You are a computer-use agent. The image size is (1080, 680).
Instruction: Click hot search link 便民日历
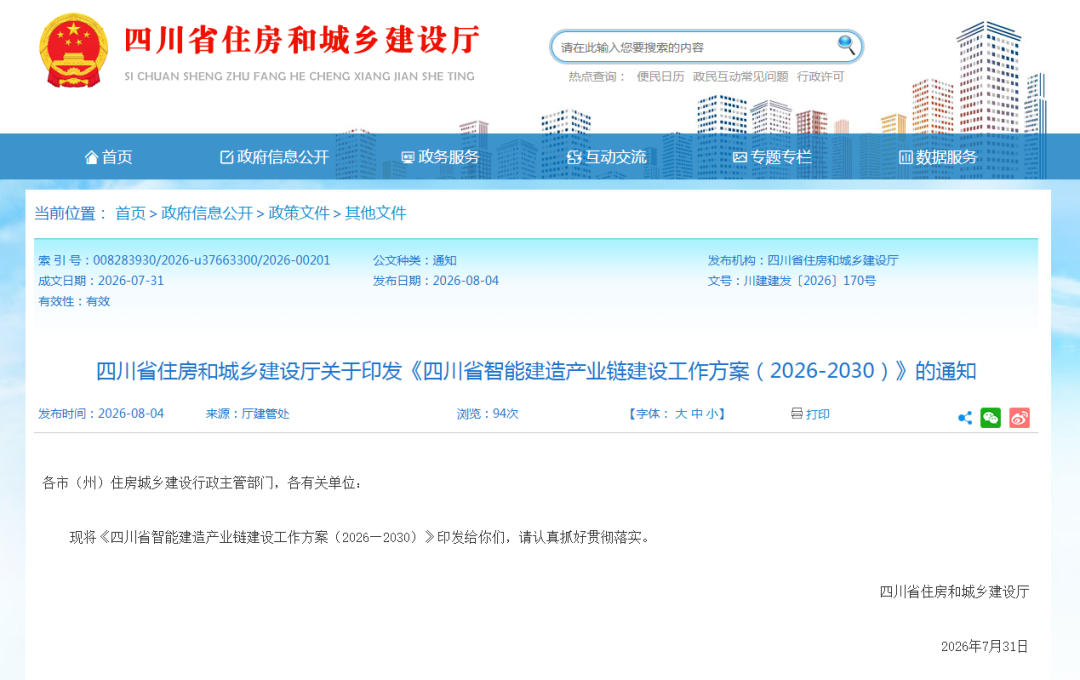click(x=661, y=76)
